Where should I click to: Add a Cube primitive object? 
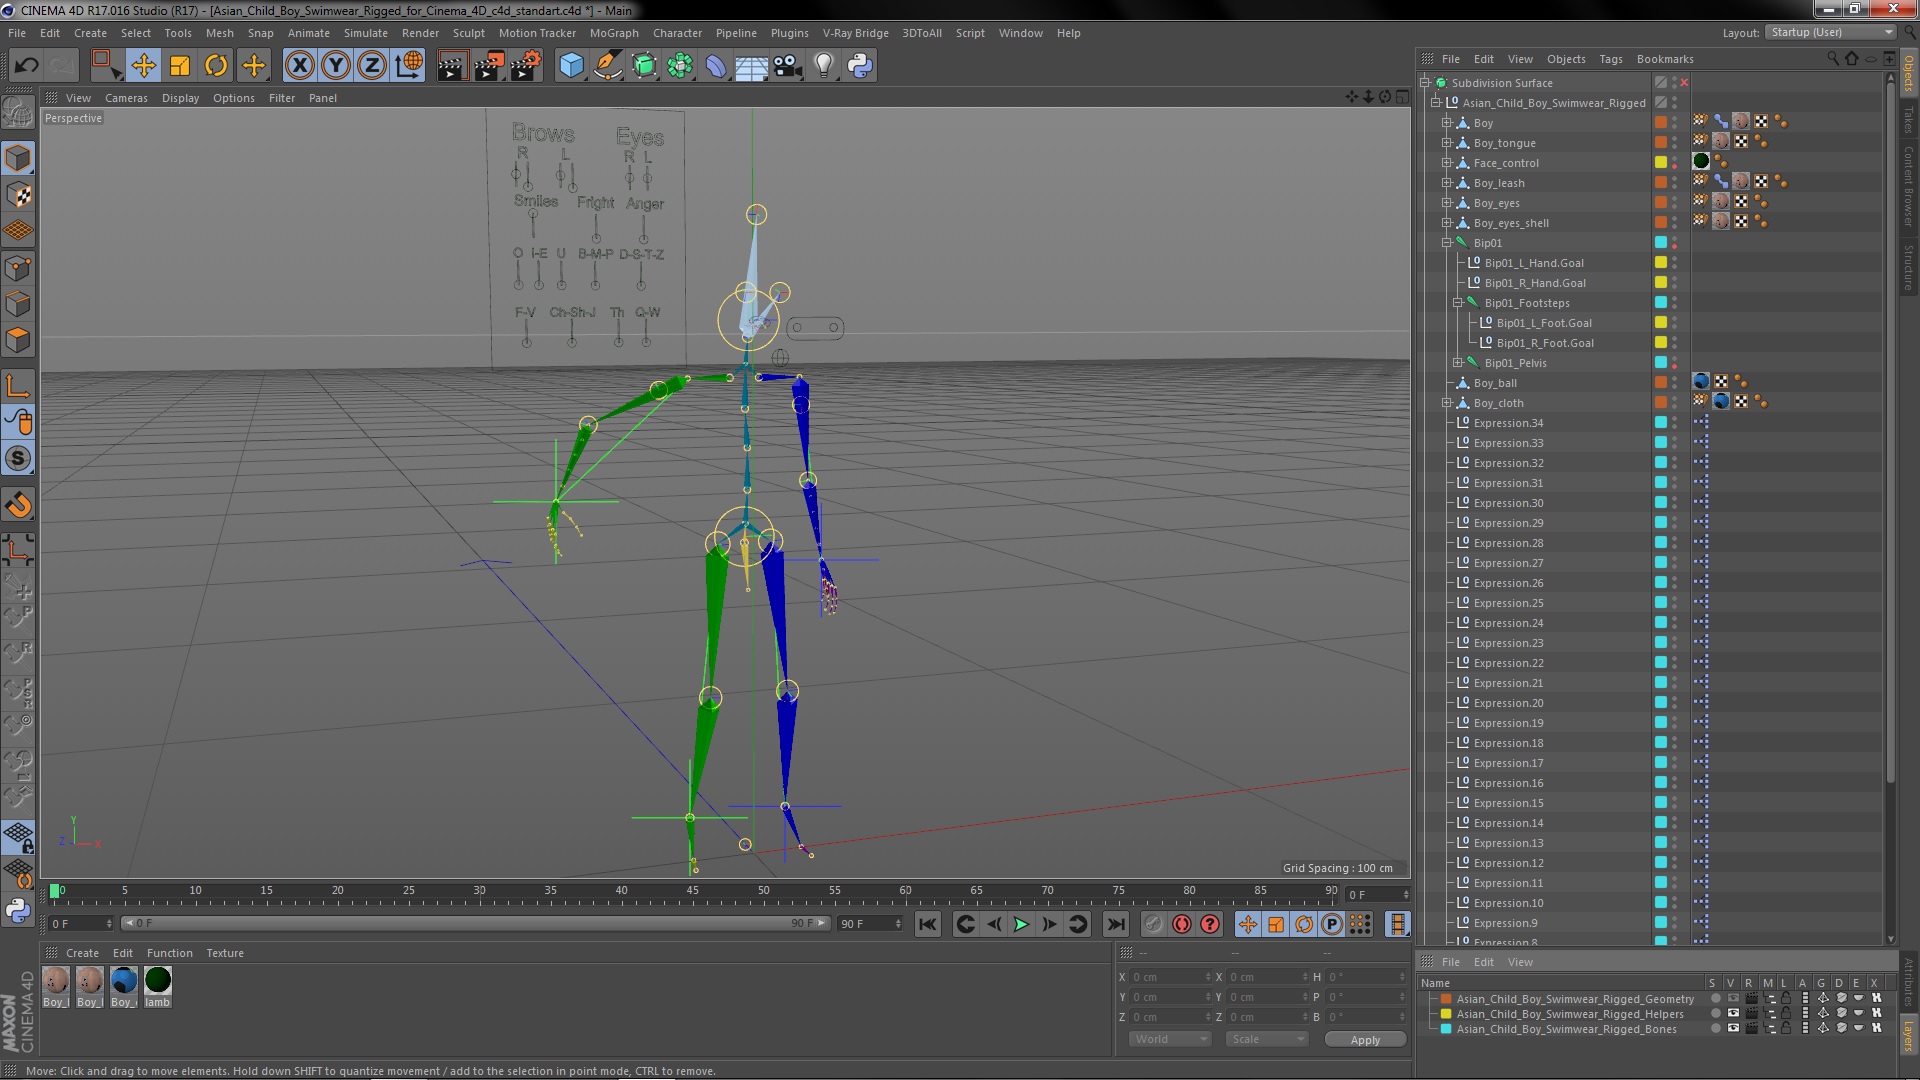571,66
